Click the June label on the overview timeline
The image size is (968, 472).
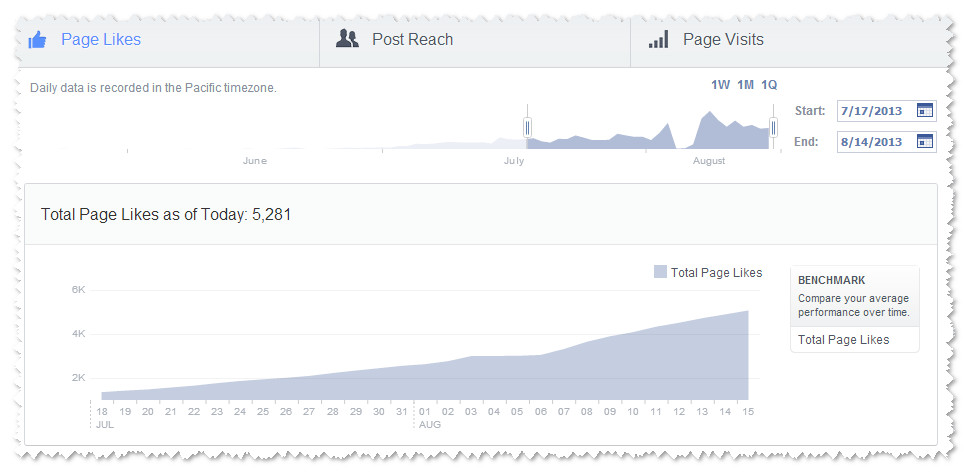pyautogui.click(x=254, y=161)
